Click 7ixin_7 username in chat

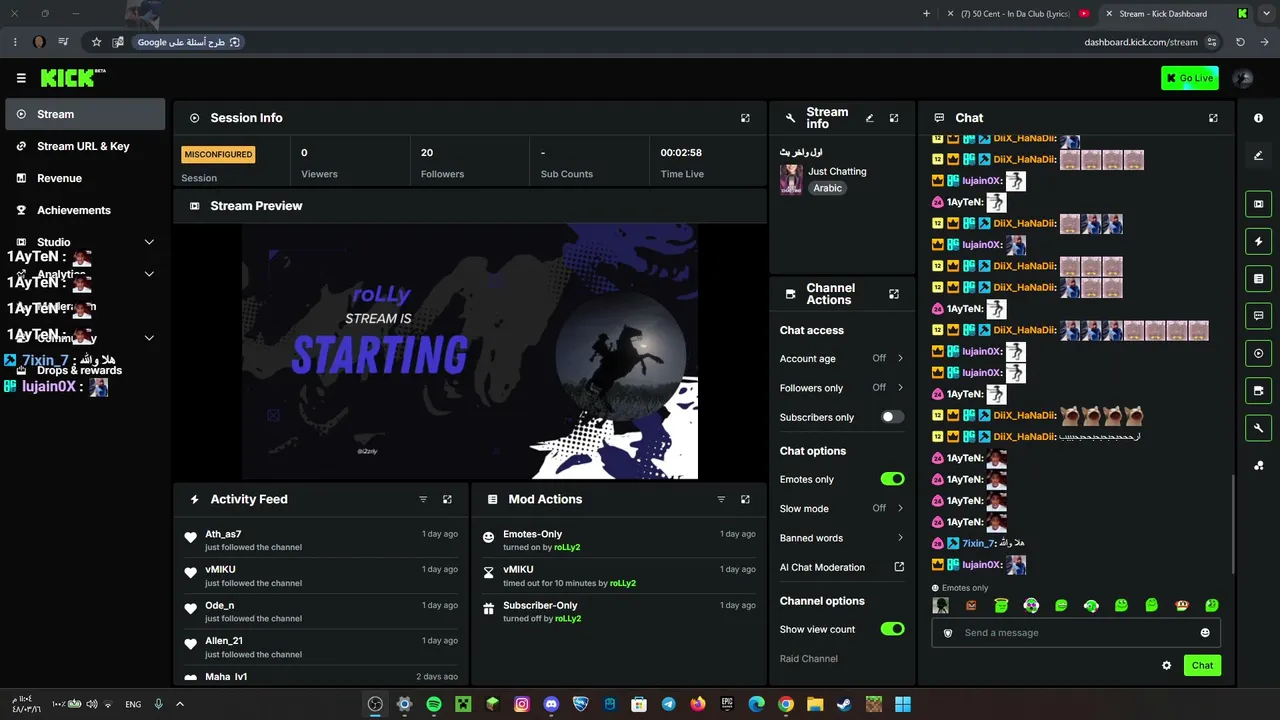click(978, 543)
